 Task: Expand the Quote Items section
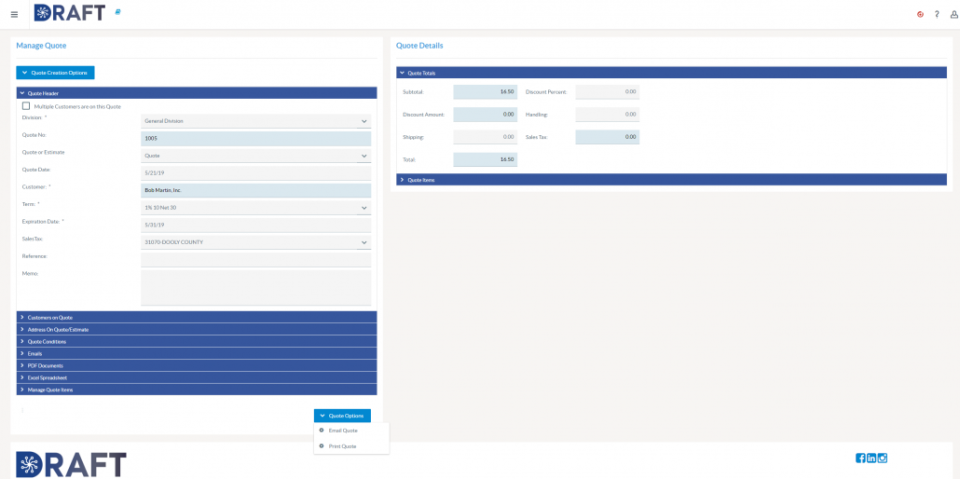tap(672, 179)
